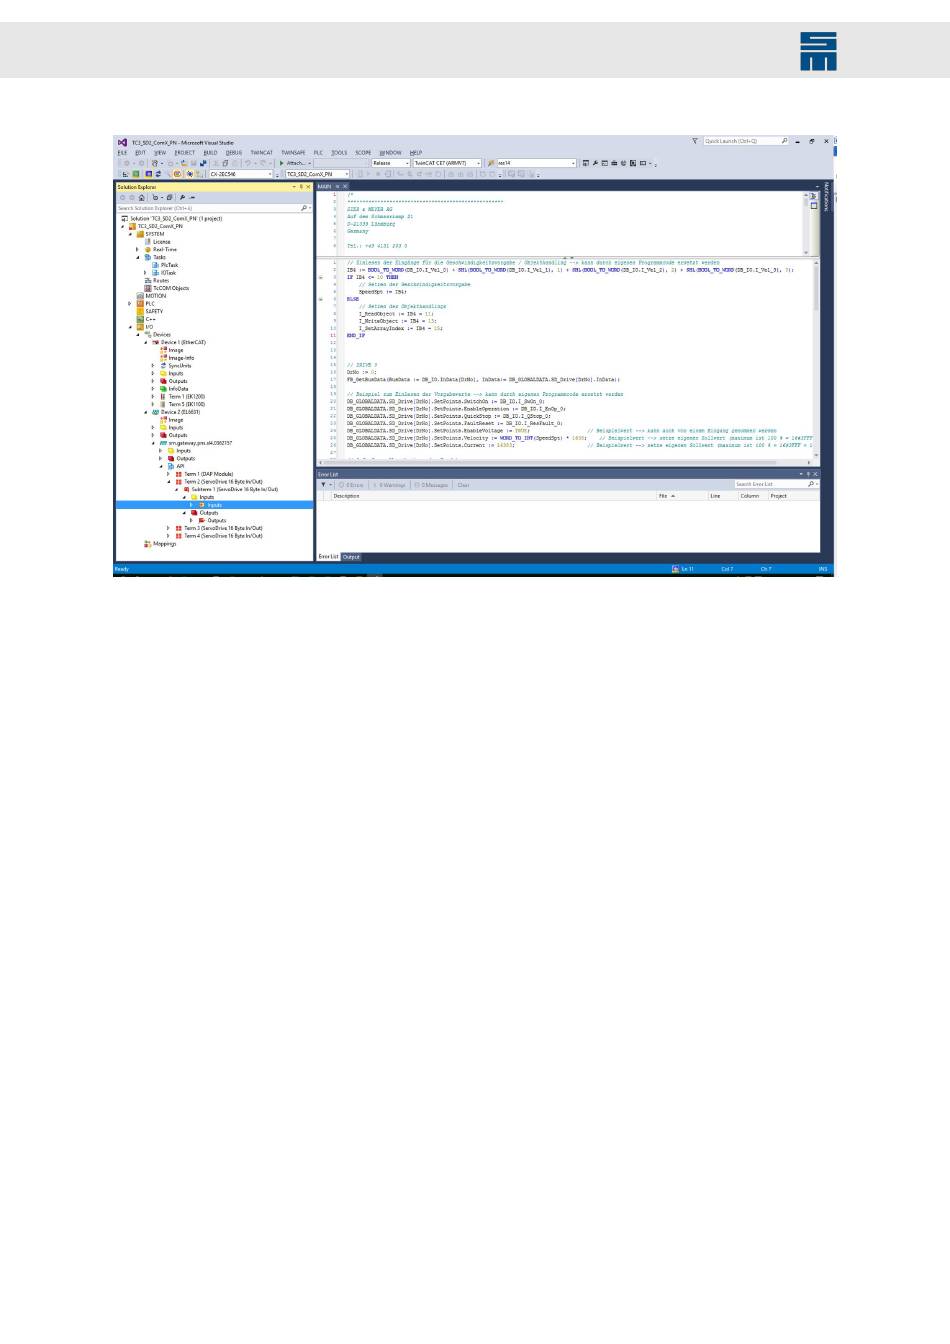The width and height of the screenshot is (950, 1344).
Task: Click the Save All toolbar icon
Action: click(203, 163)
